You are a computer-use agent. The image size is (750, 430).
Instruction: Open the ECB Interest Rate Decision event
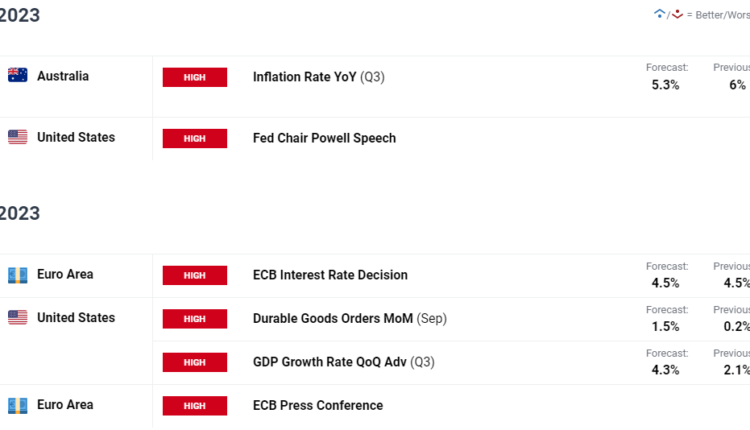click(x=330, y=275)
